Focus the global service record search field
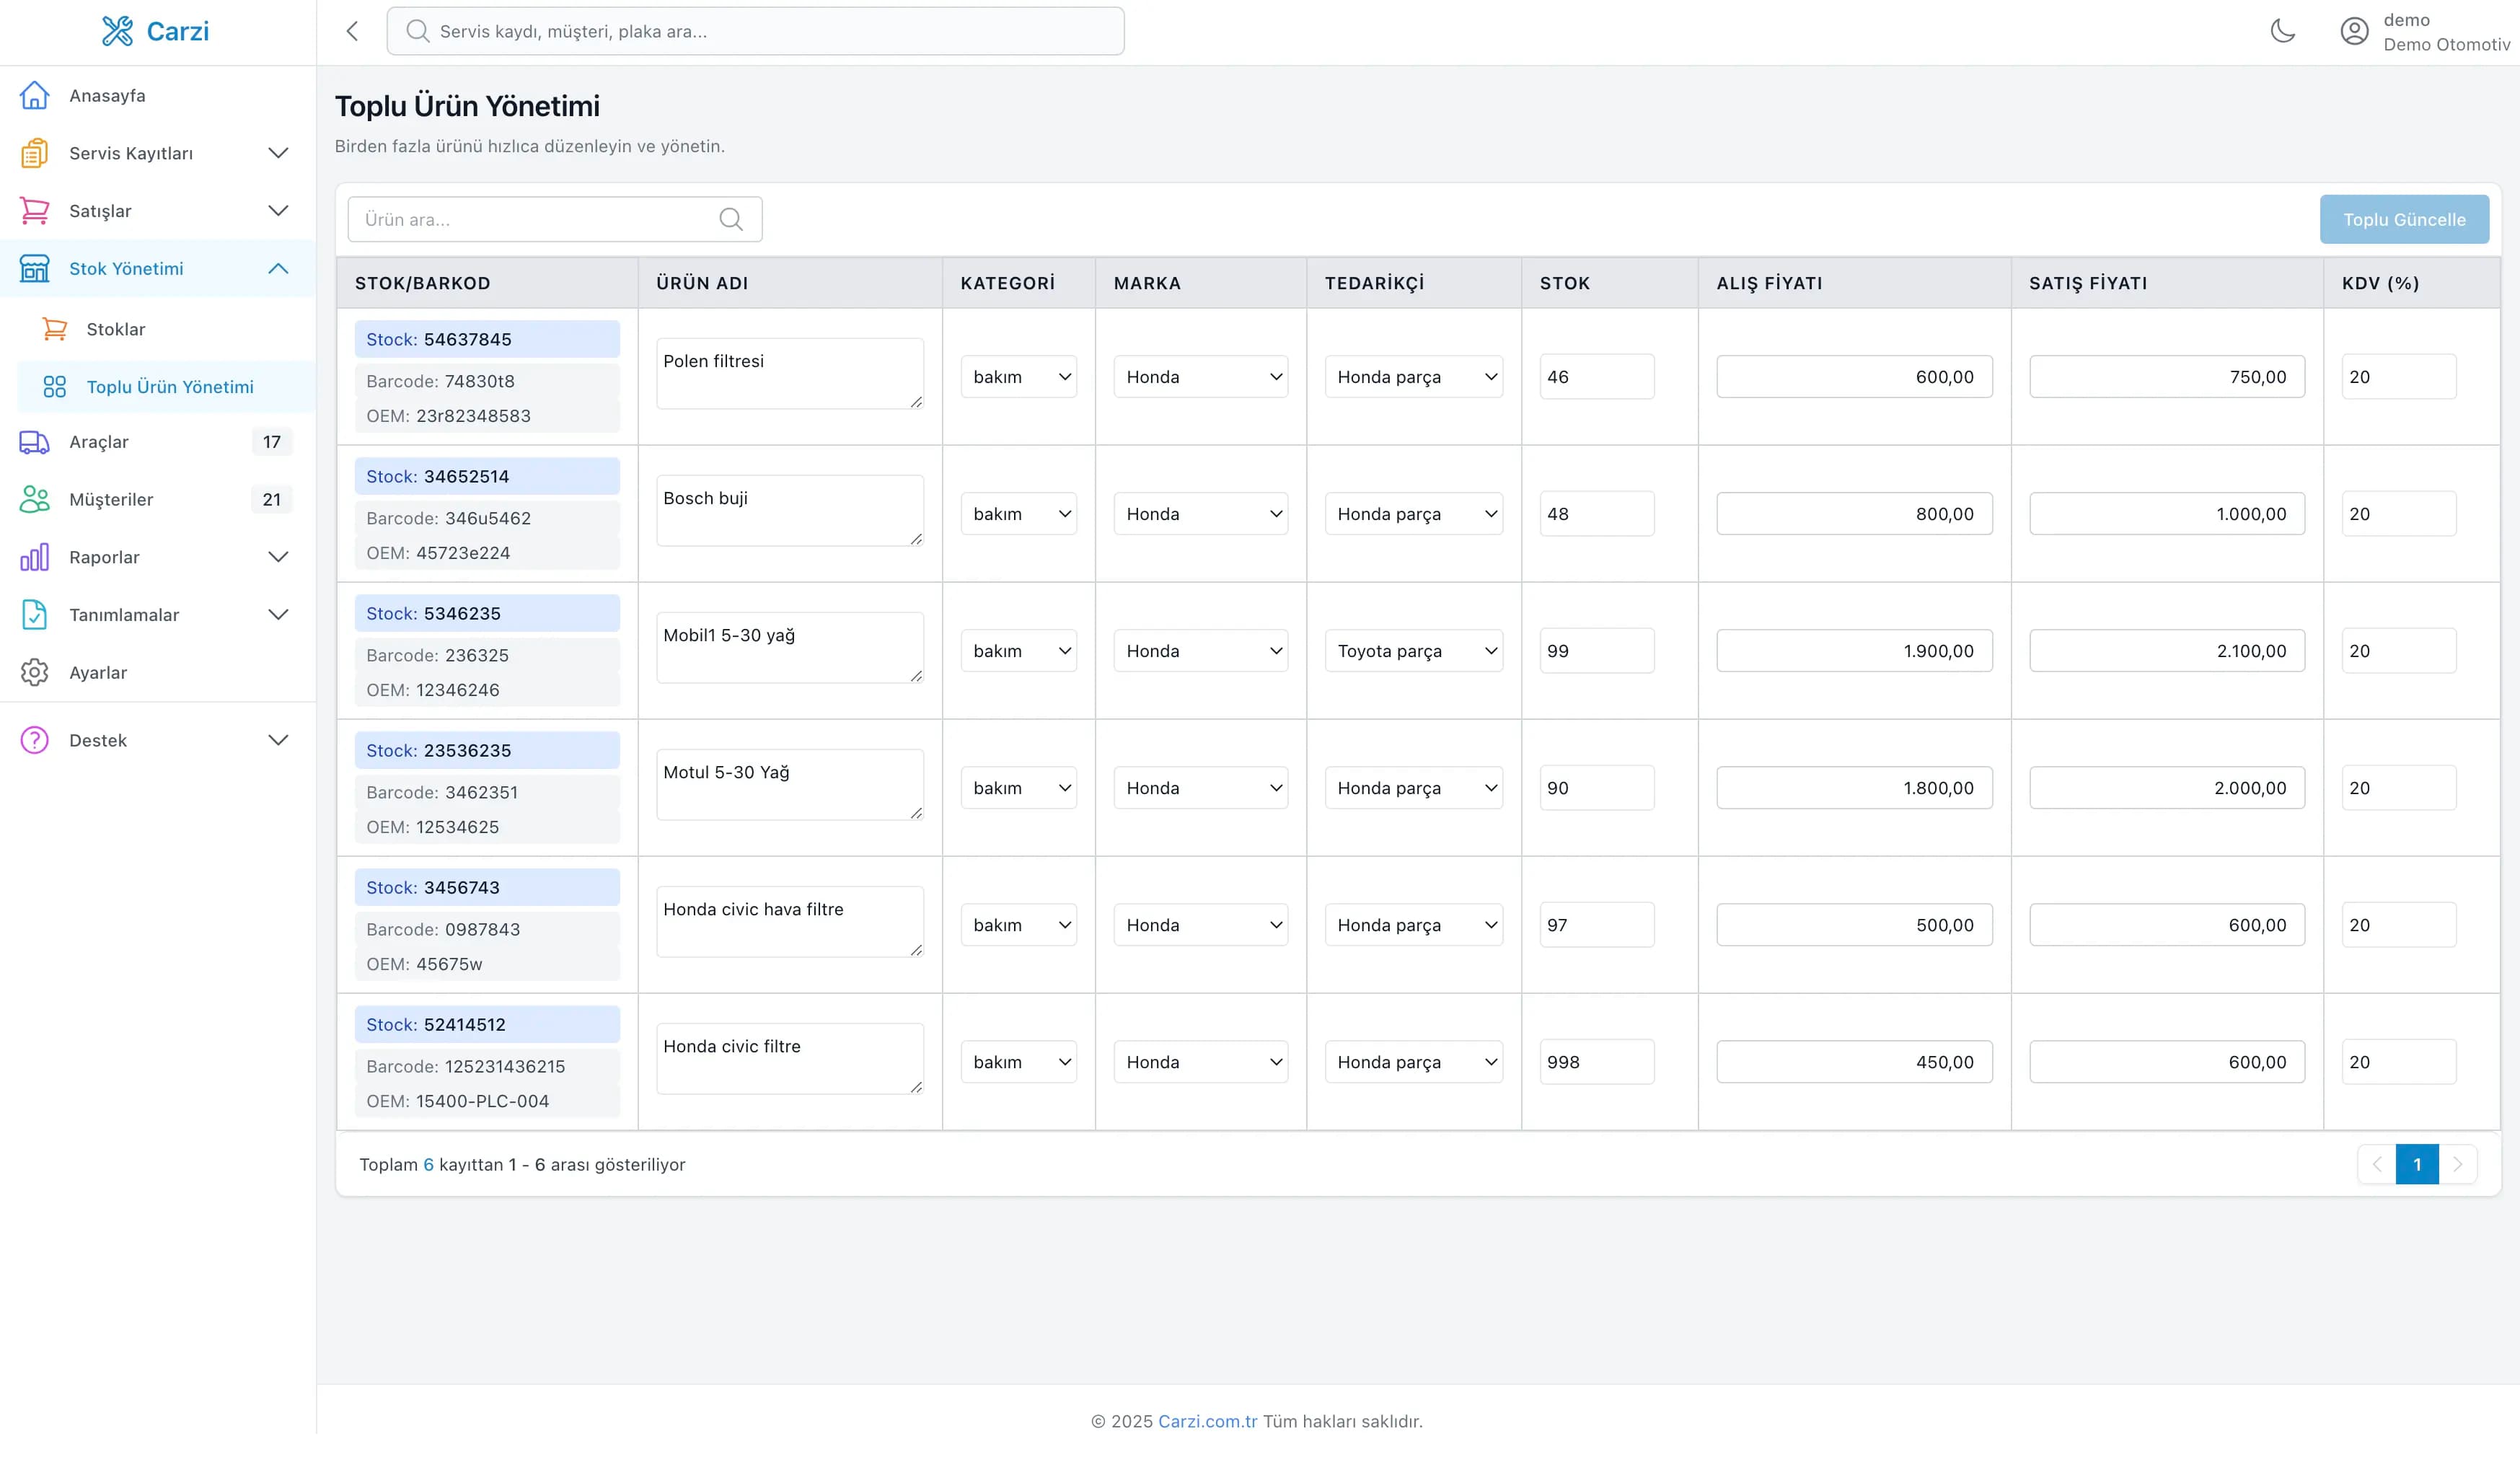 [x=755, y=31]
